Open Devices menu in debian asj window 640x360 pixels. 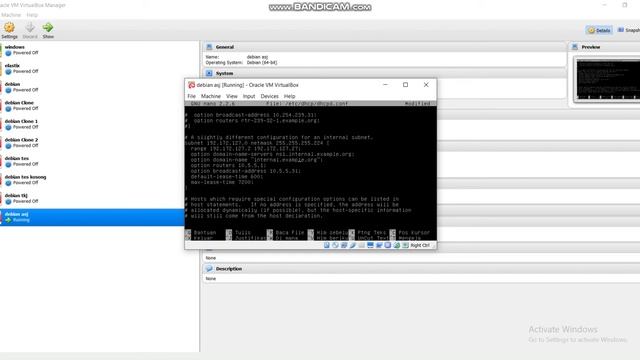269,96
